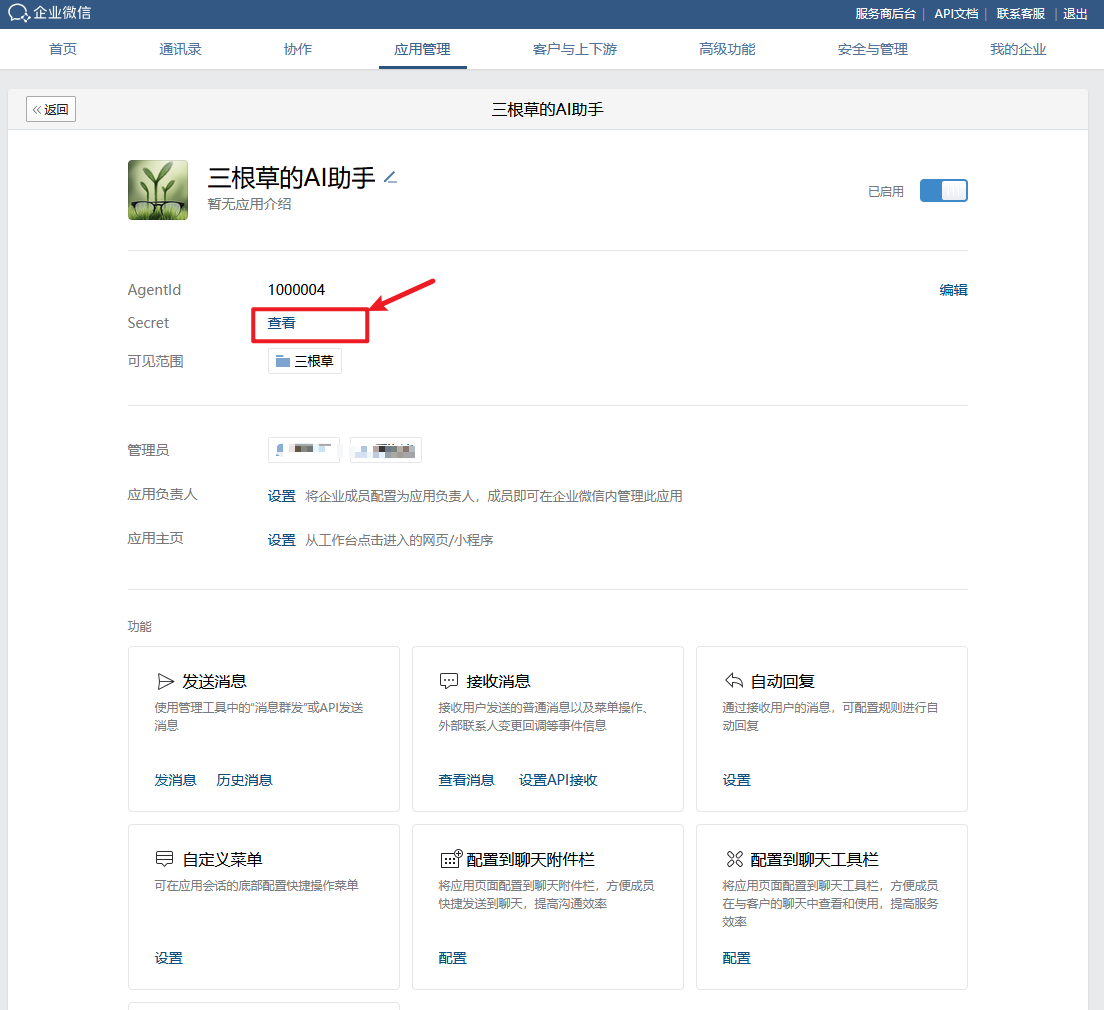Viewport: 1104px width, 1010px height.
Task: Click 联系客服 in the header
Action: tap(1020, 13)
